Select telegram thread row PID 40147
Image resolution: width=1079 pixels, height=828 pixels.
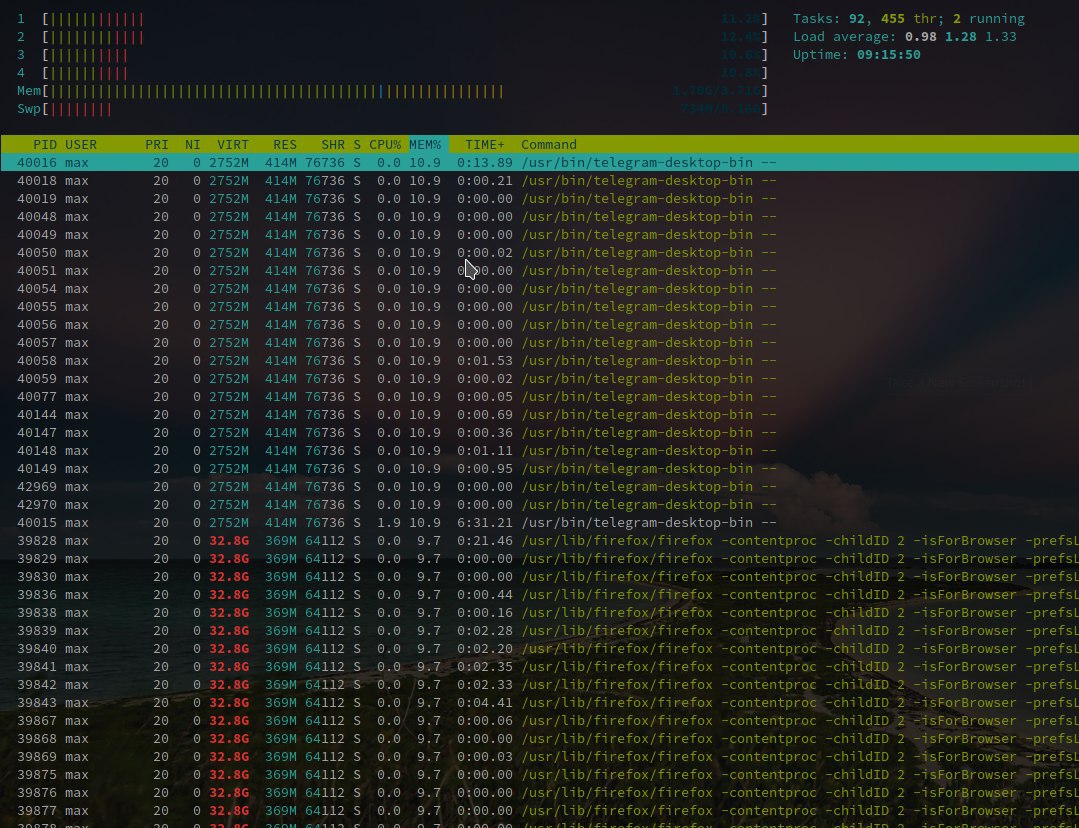540,433
